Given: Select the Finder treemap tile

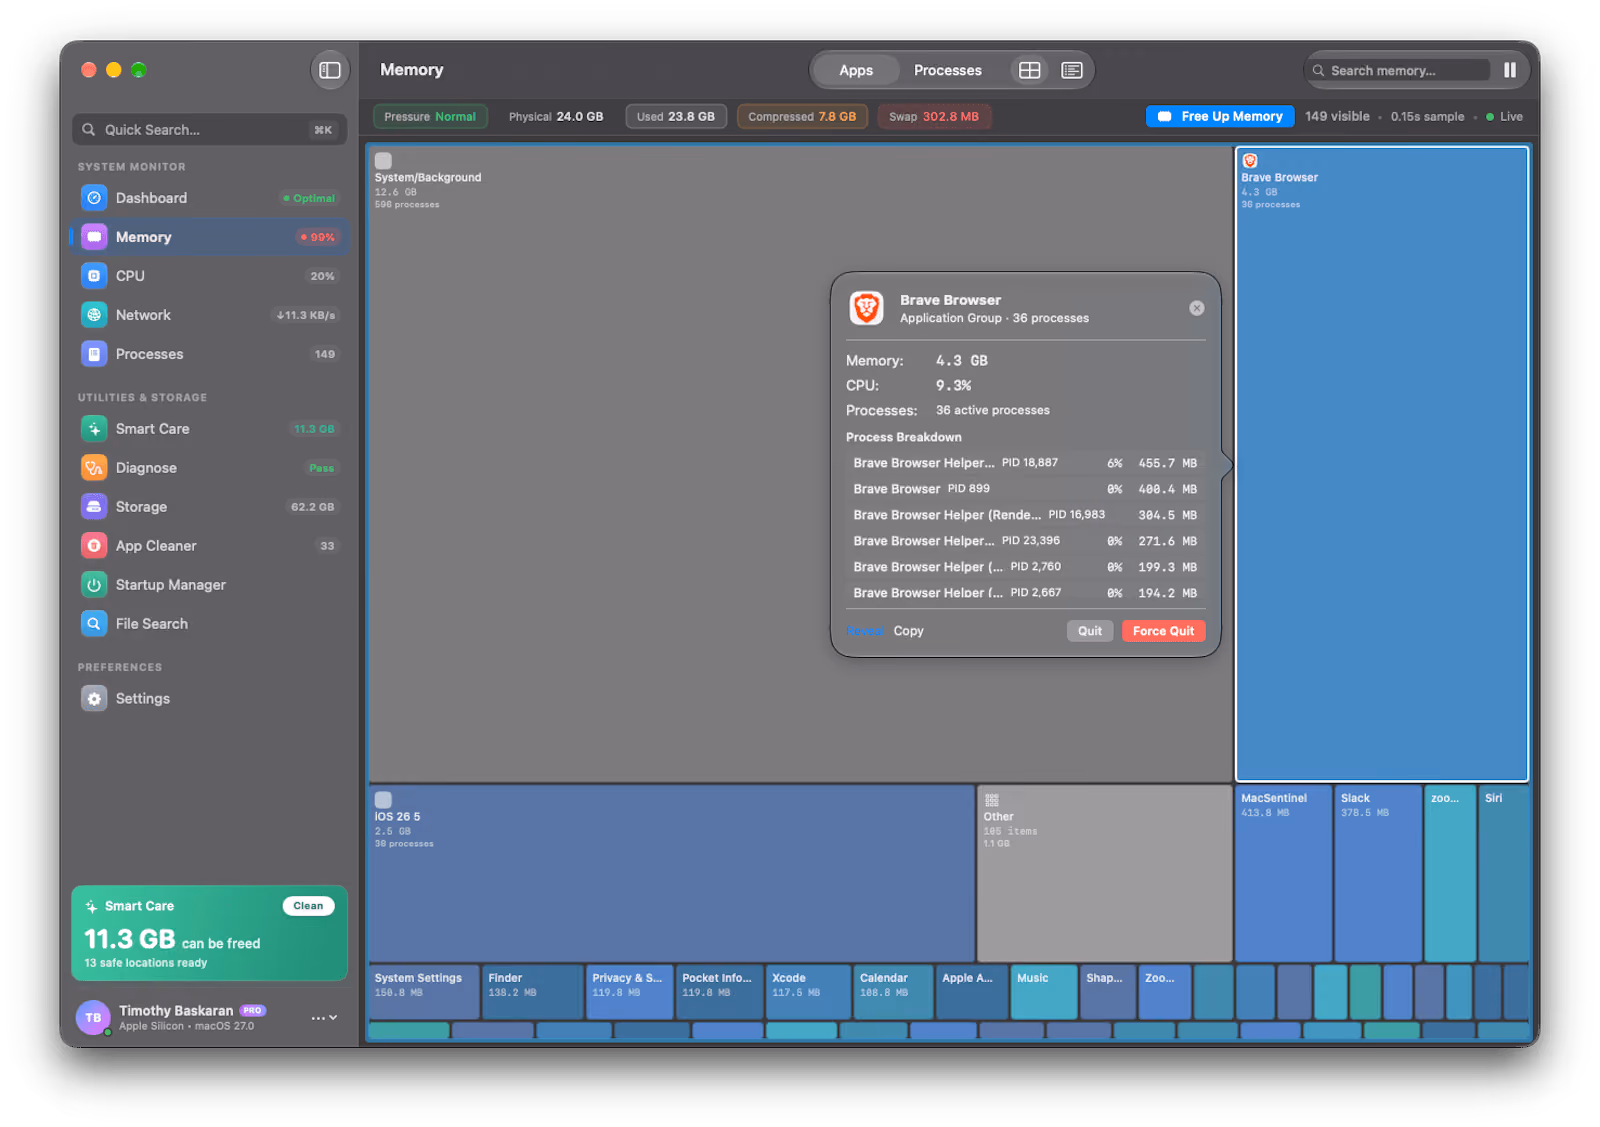Looking at the screenshot, I should tap(533, 992).
